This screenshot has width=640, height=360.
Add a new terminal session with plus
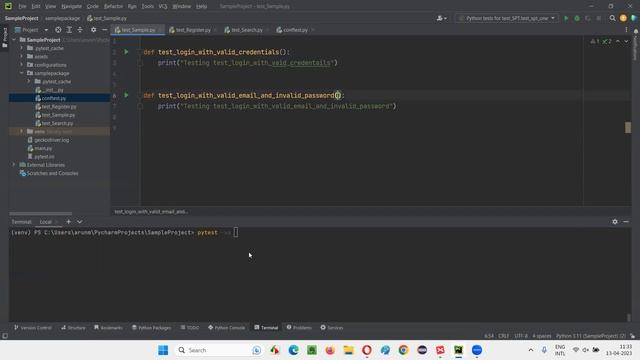click(69, 222)
